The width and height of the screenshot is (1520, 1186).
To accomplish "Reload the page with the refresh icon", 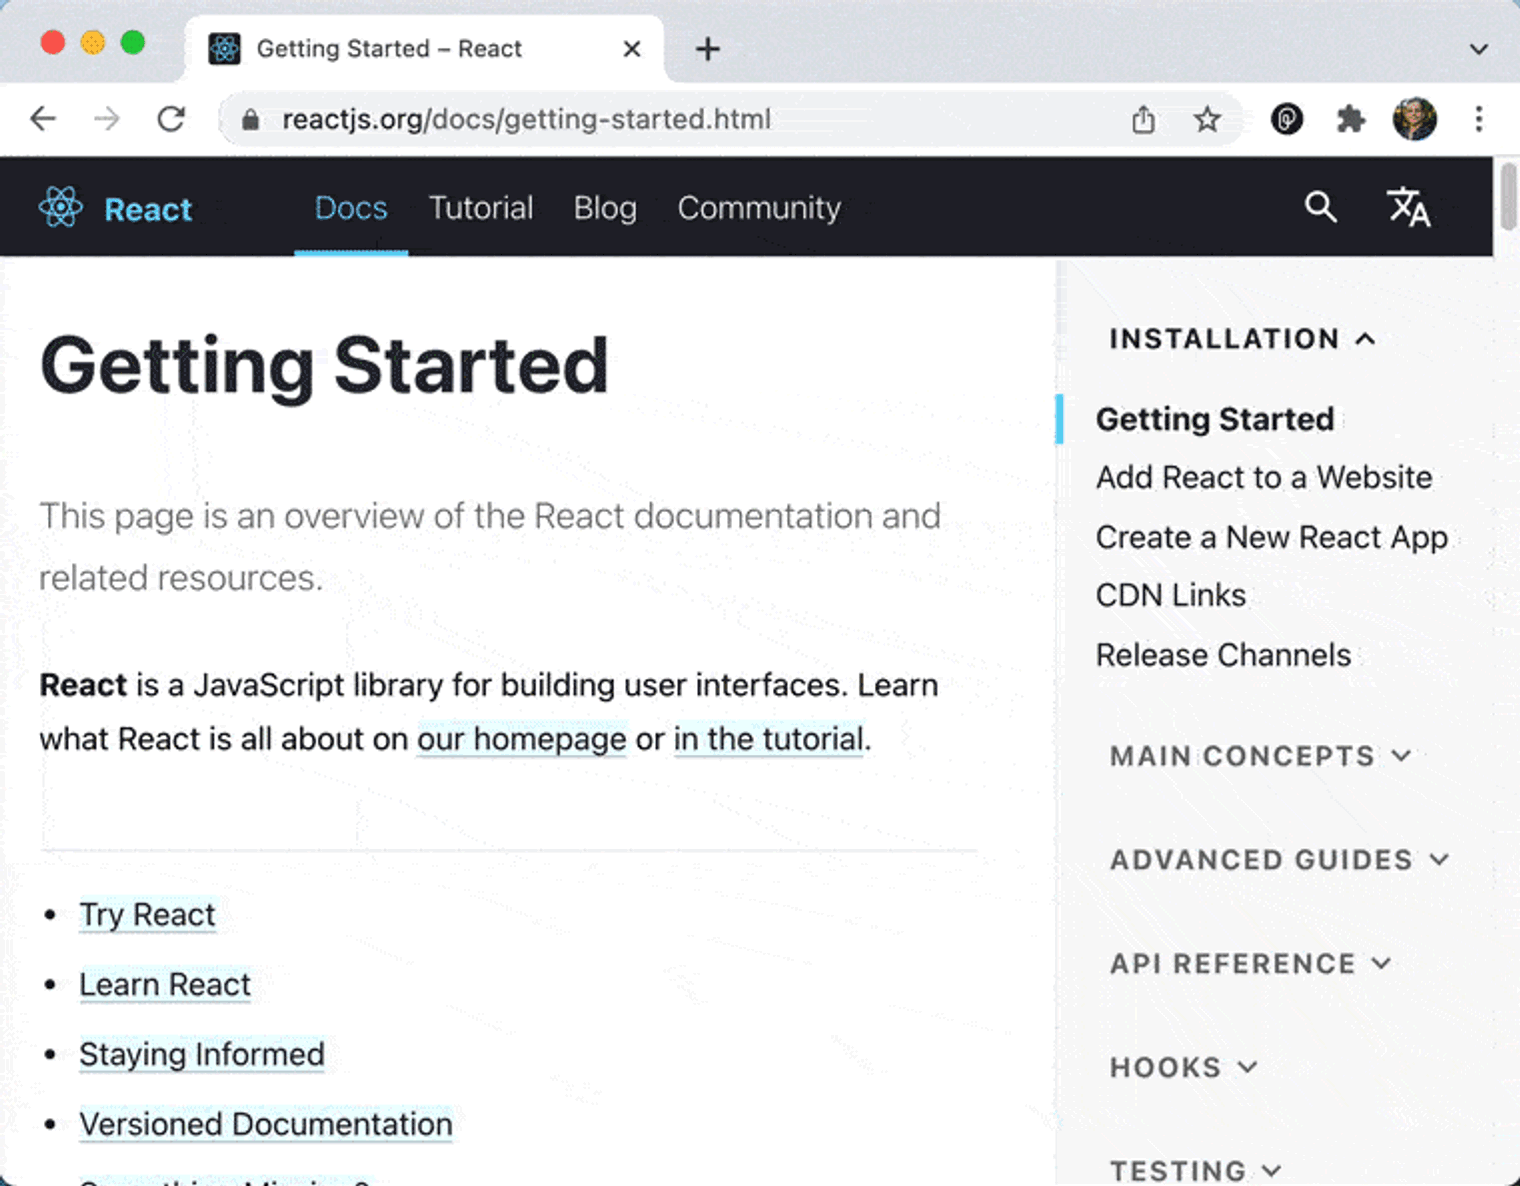I will tap(171, 119).
